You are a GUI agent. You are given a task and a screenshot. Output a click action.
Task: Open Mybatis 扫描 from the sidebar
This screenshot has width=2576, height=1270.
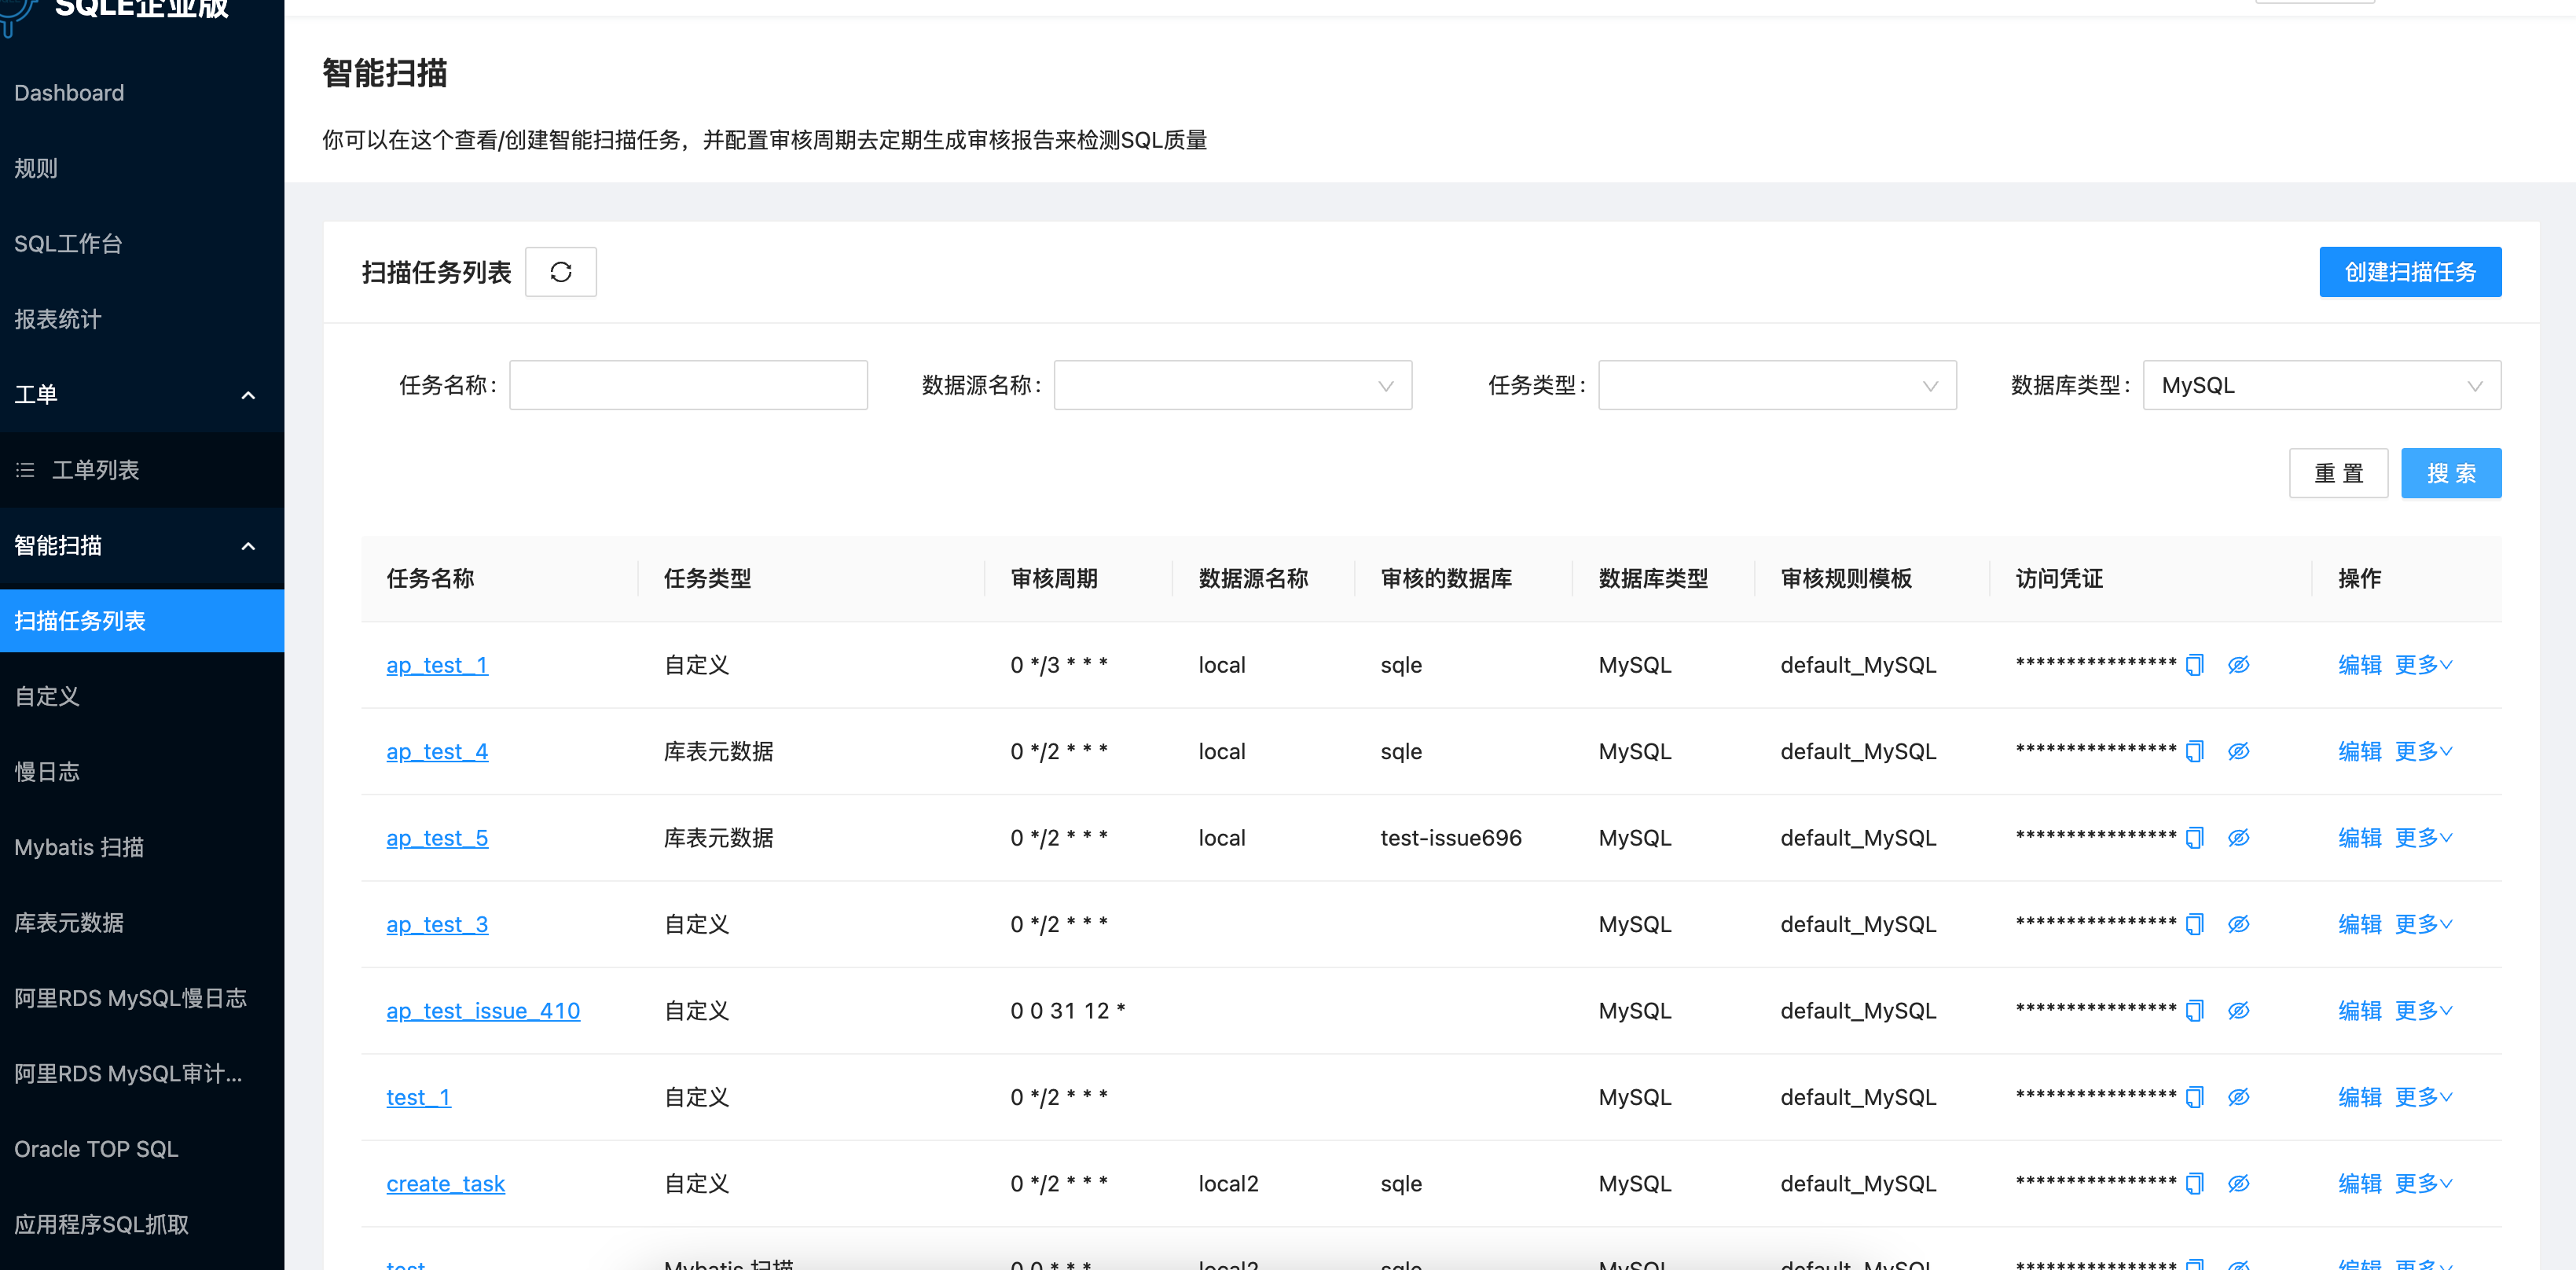click(x=80, y=847)
